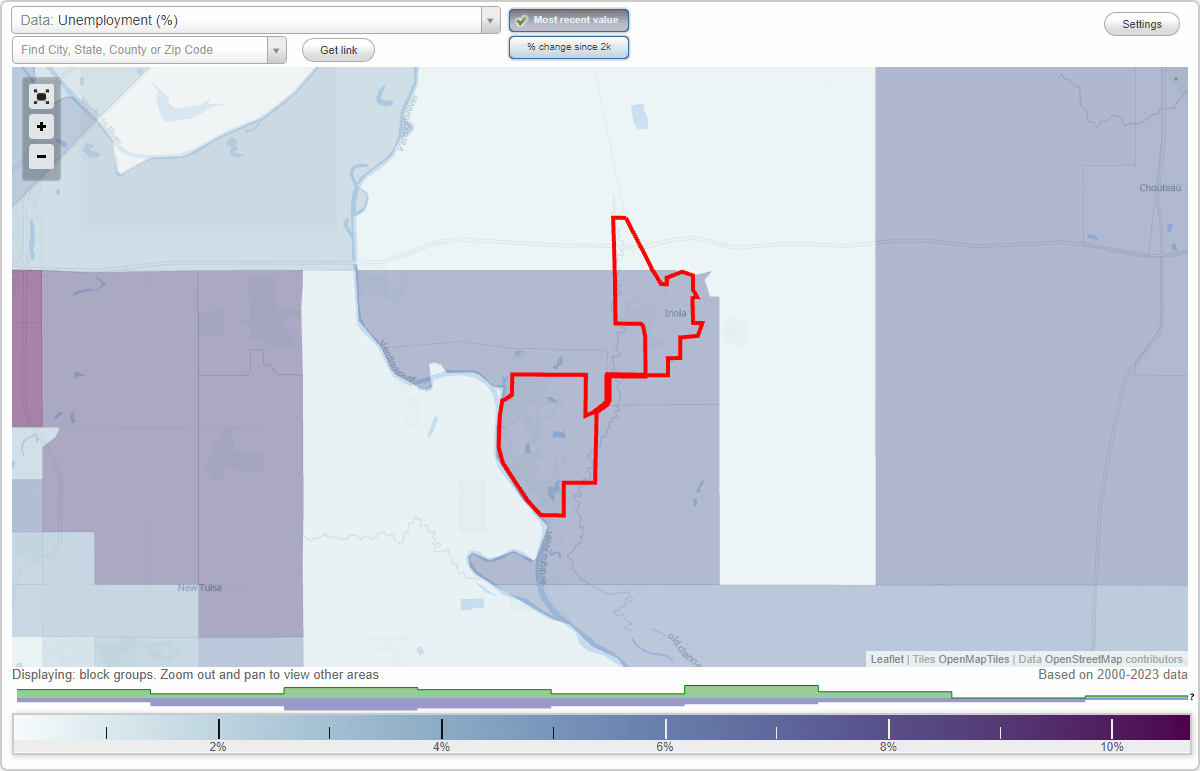Click the 8% label on the legend
The image size is (1200, 771).
tap(888, 747)
